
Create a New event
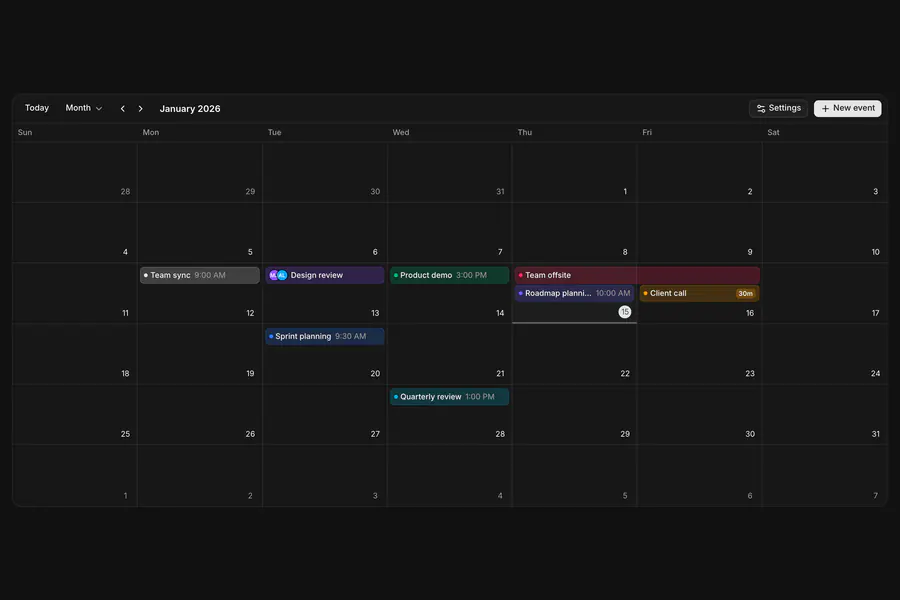tap(848, 109)
